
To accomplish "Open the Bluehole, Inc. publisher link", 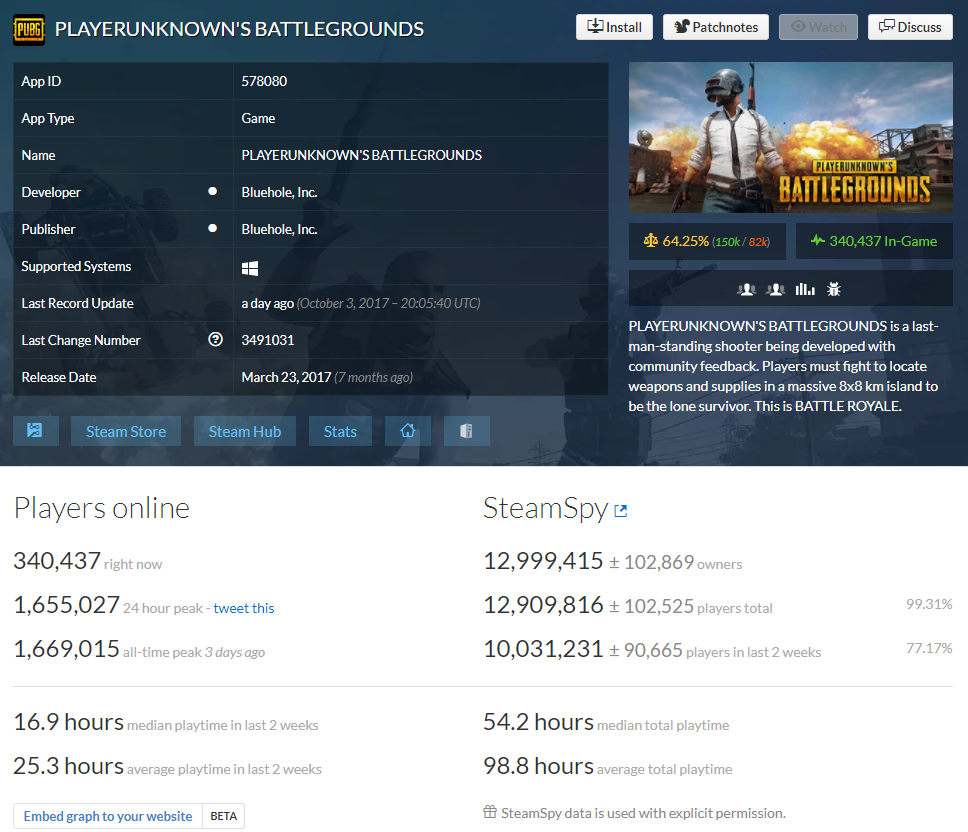I will pos(279,229).
